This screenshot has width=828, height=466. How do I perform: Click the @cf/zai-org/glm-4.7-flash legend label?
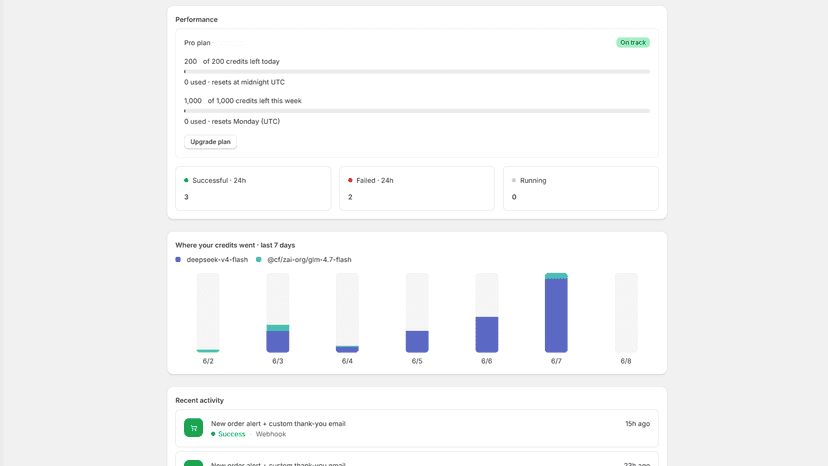tap(309, 259)
